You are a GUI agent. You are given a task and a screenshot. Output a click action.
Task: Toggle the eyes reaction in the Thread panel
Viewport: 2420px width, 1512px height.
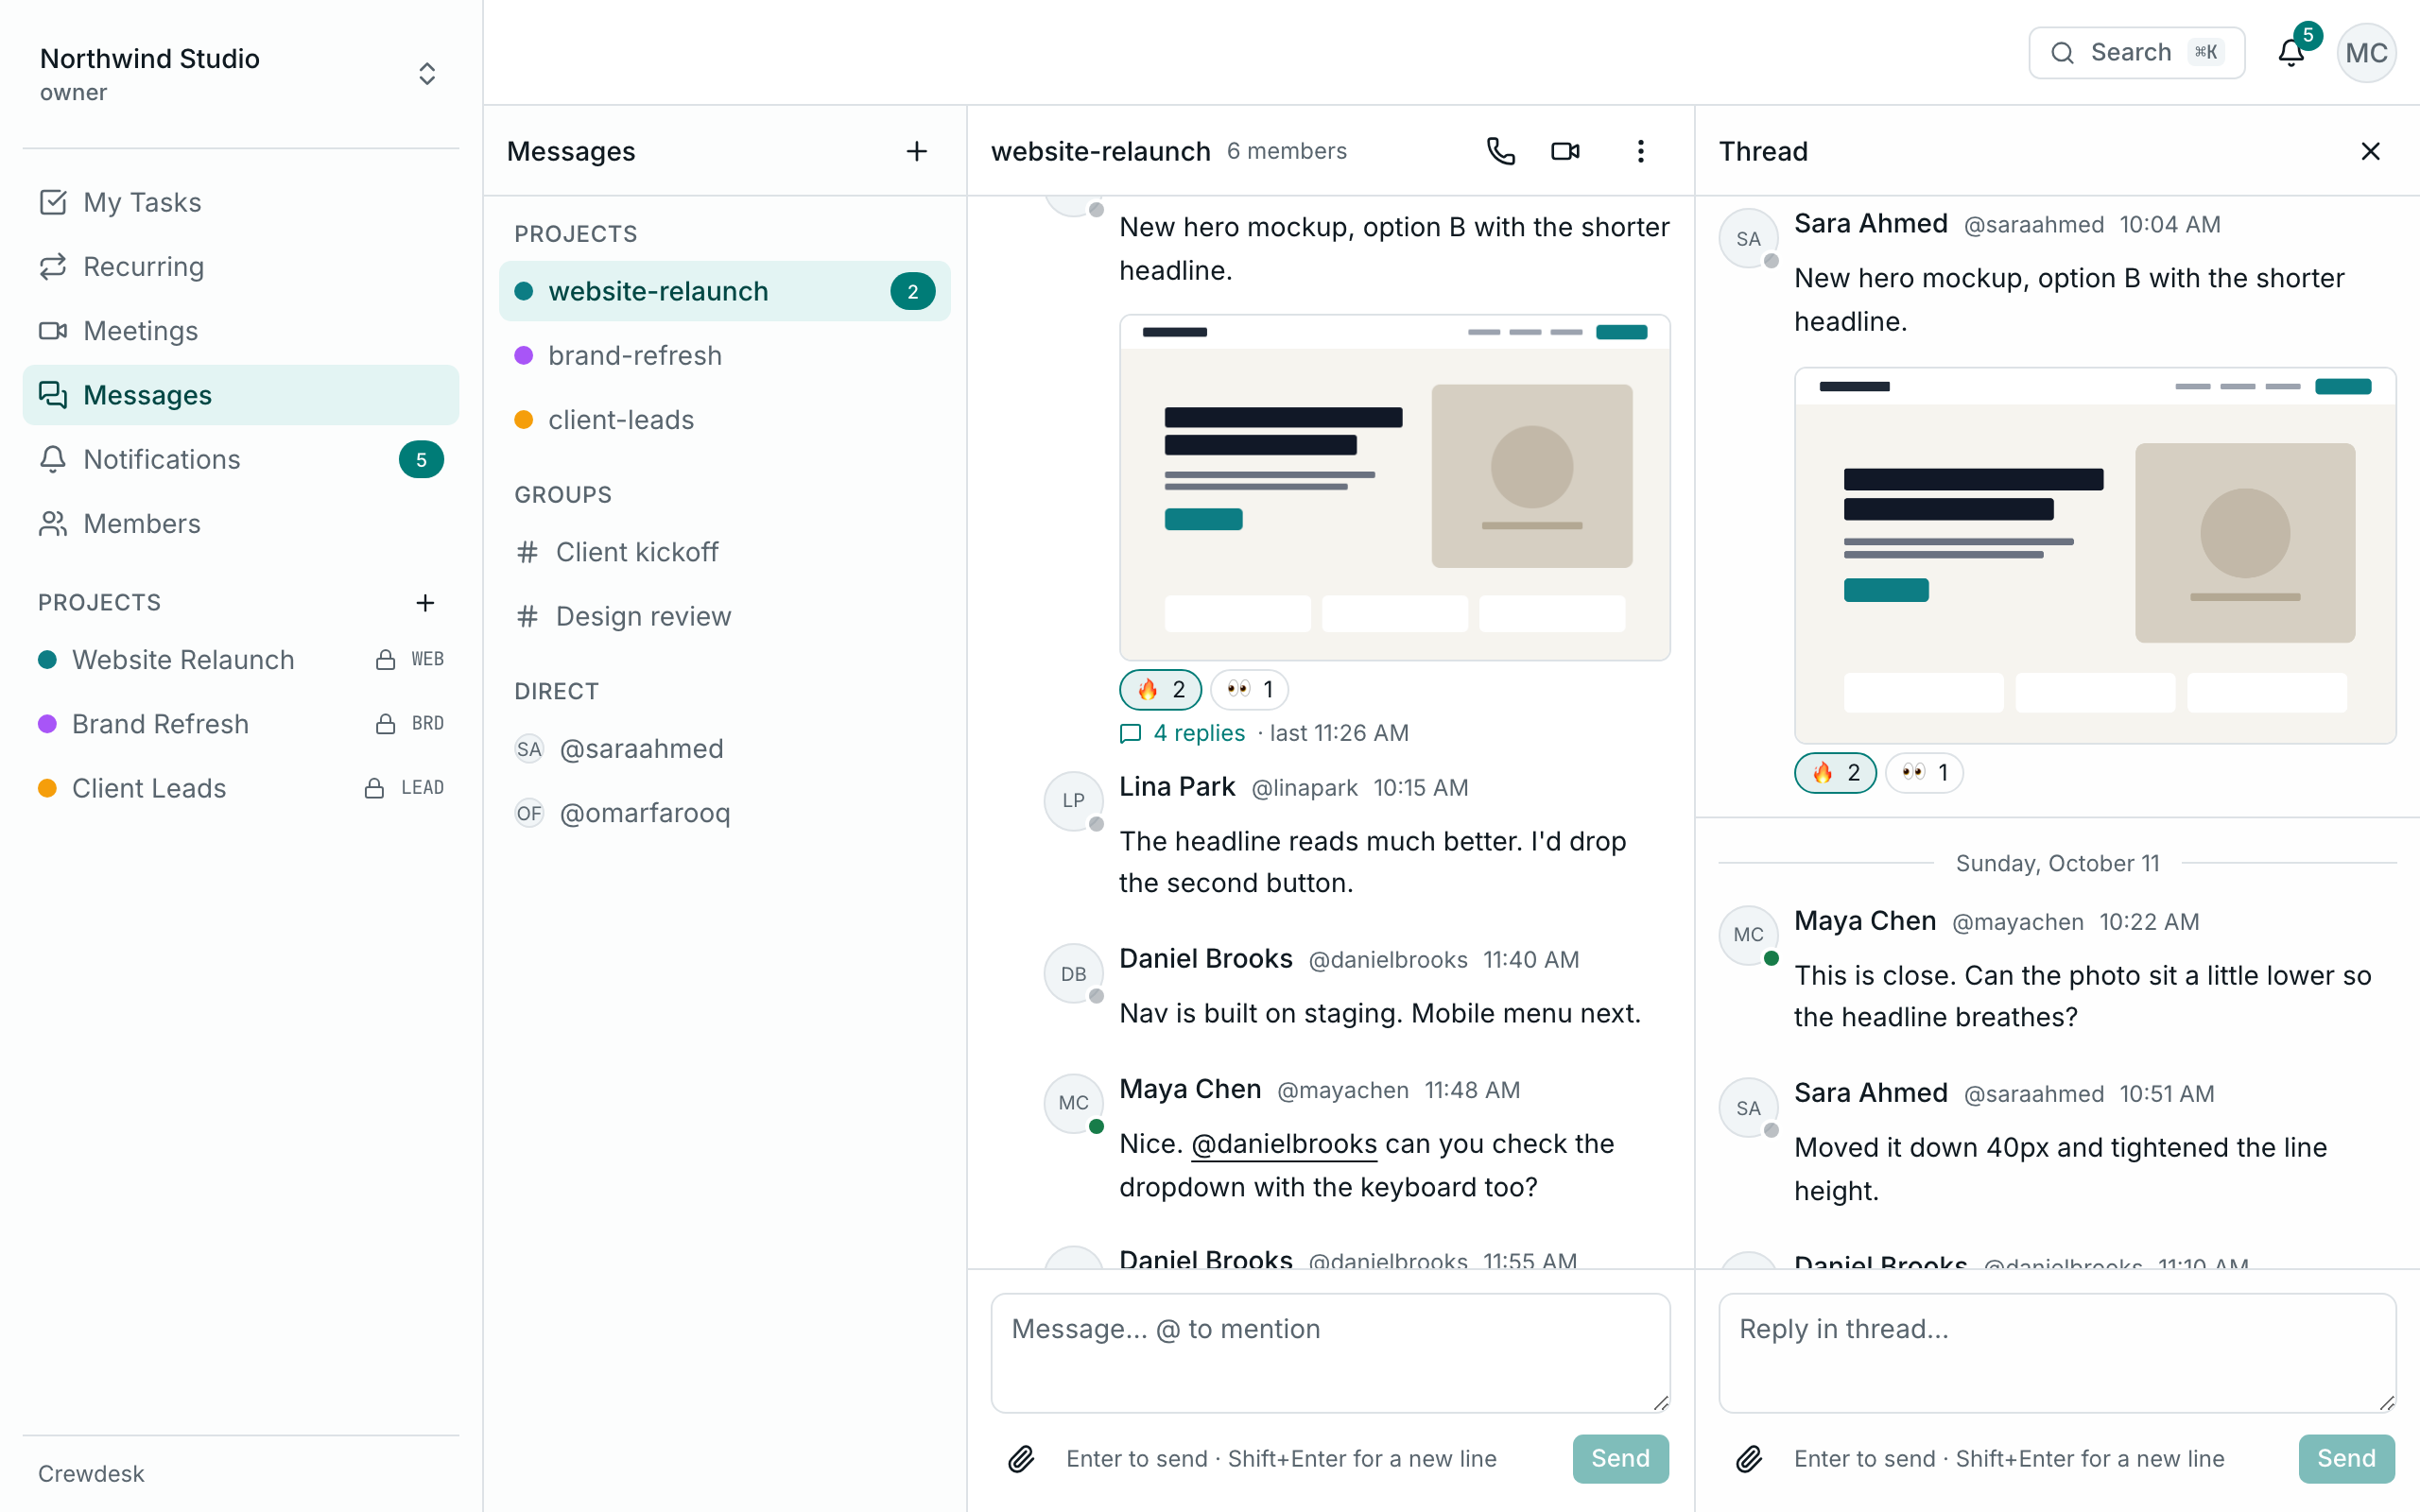coord(1924,773)
